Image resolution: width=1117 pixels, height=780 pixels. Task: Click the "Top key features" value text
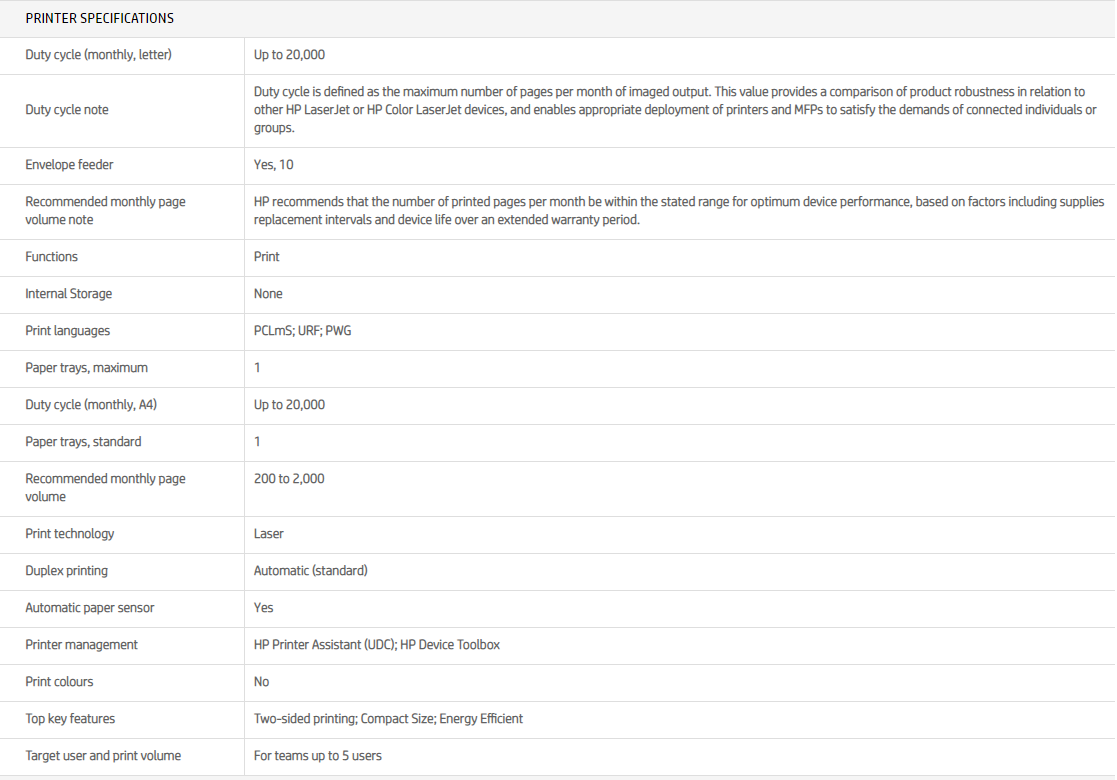pyautogui.click(x=388, y=719)
